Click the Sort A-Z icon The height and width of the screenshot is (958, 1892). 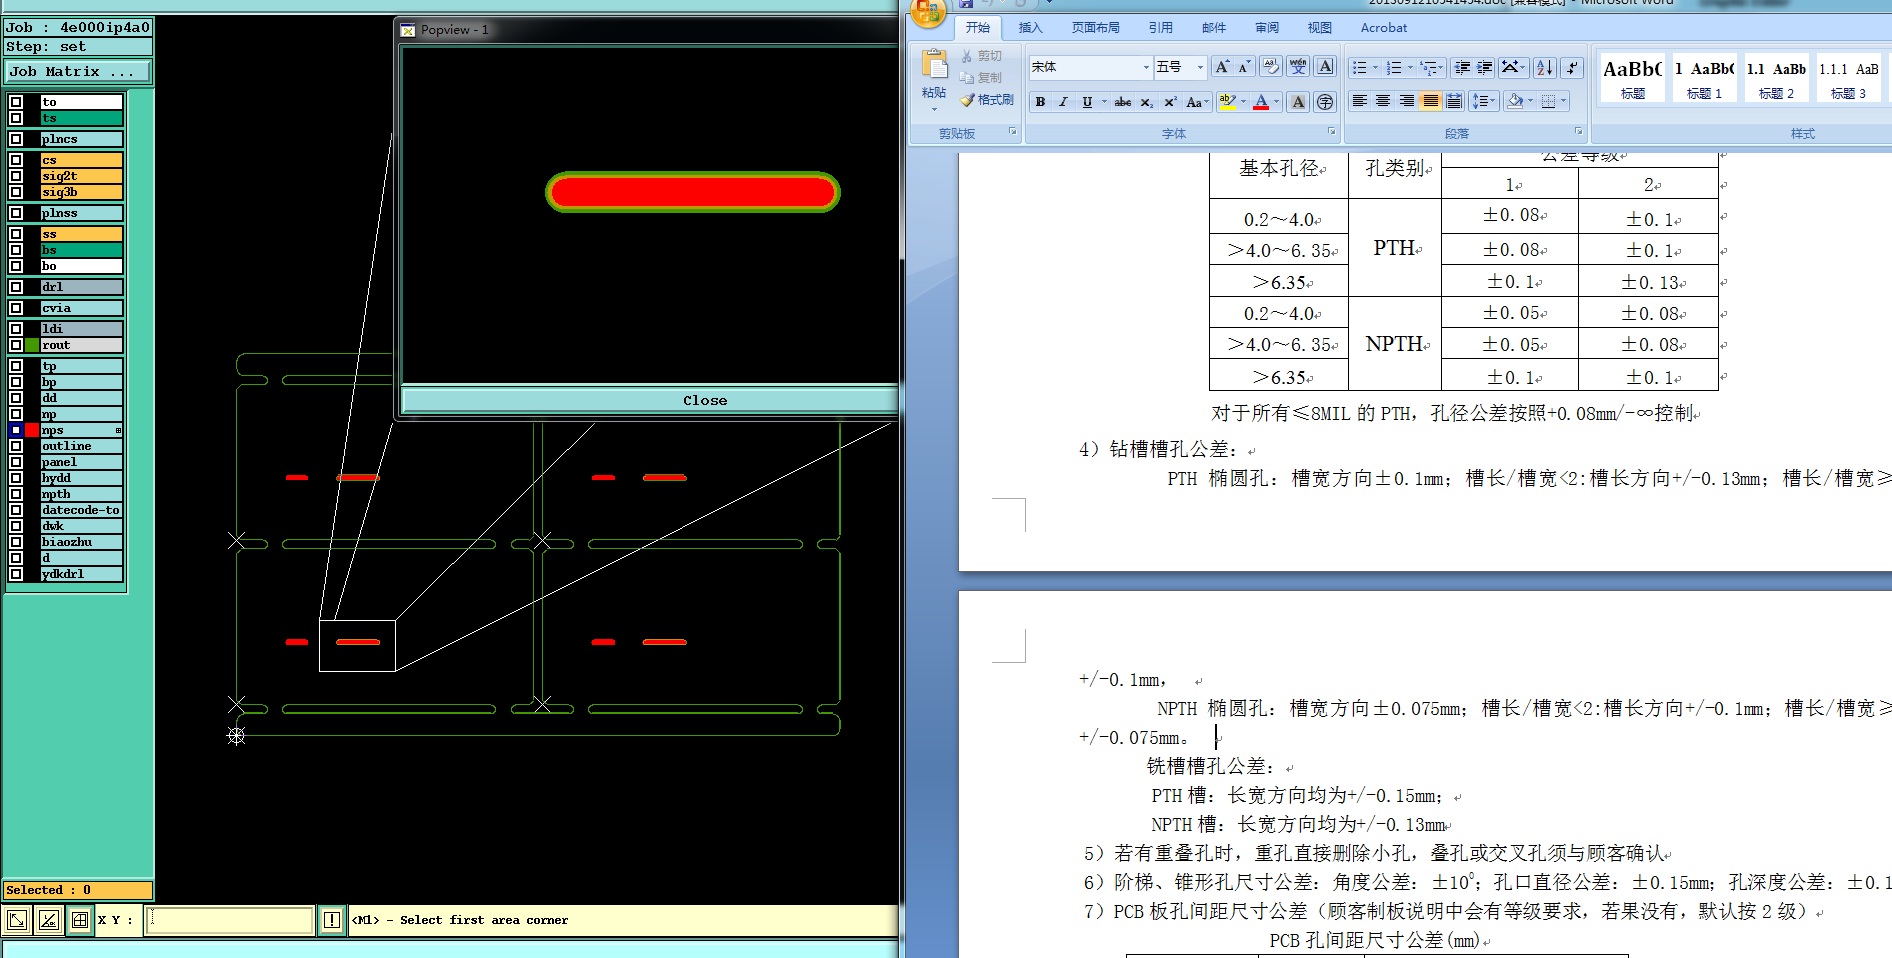click(x=1545, y=67)
